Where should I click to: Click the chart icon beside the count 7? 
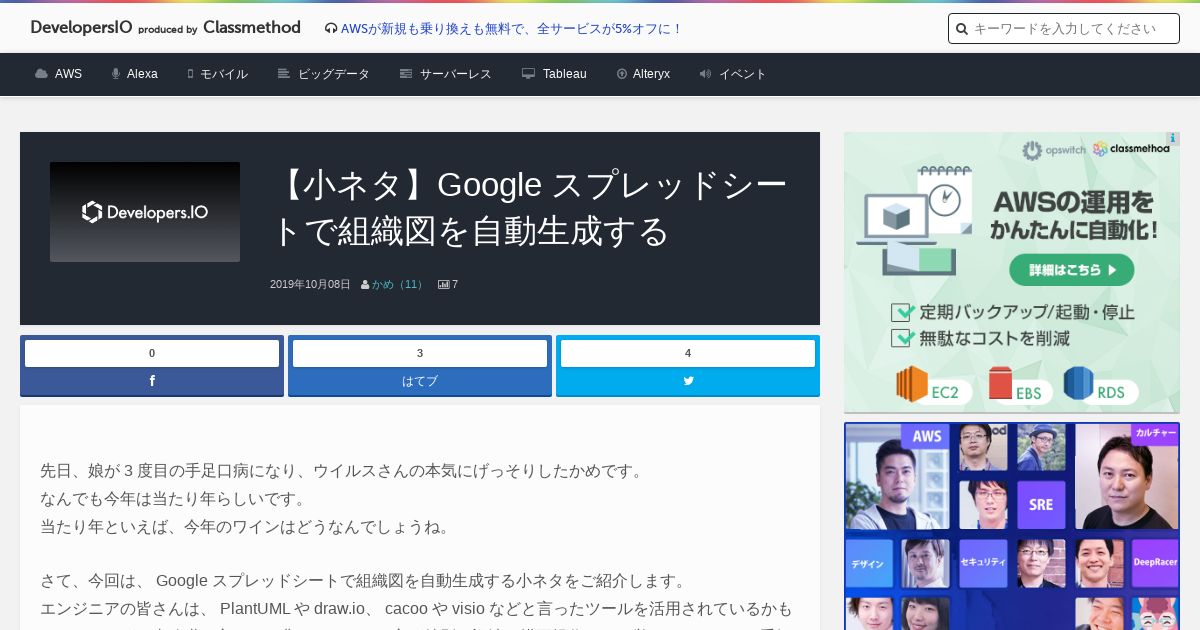point(444,285)
